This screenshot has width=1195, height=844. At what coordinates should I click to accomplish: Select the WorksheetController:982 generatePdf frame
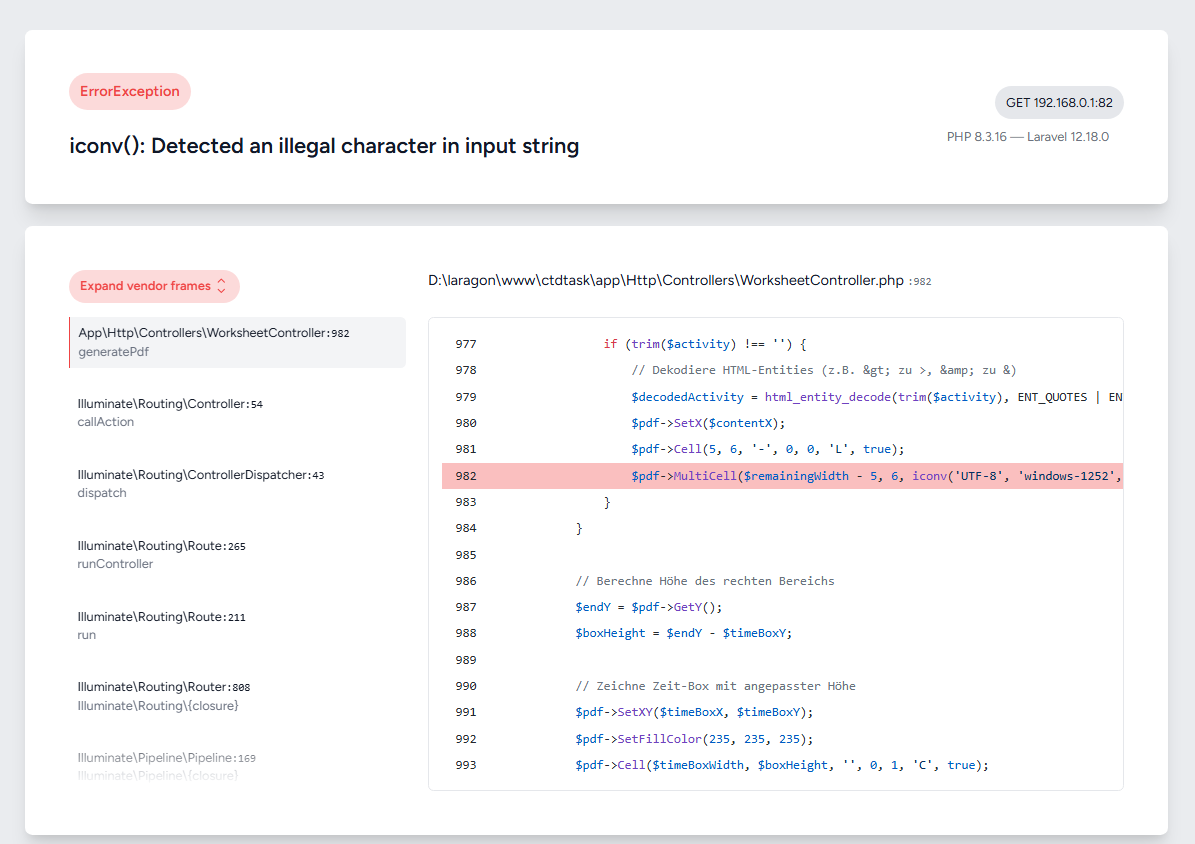point(237,342)
